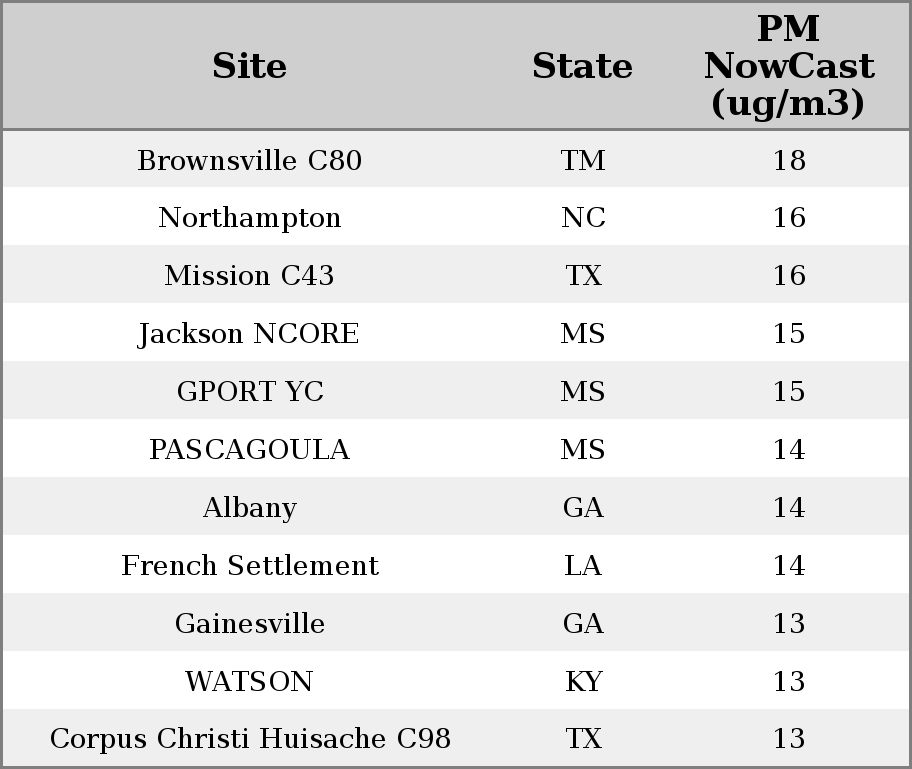
Task: Select the GPORT YC row
Action: coord(456,390)
